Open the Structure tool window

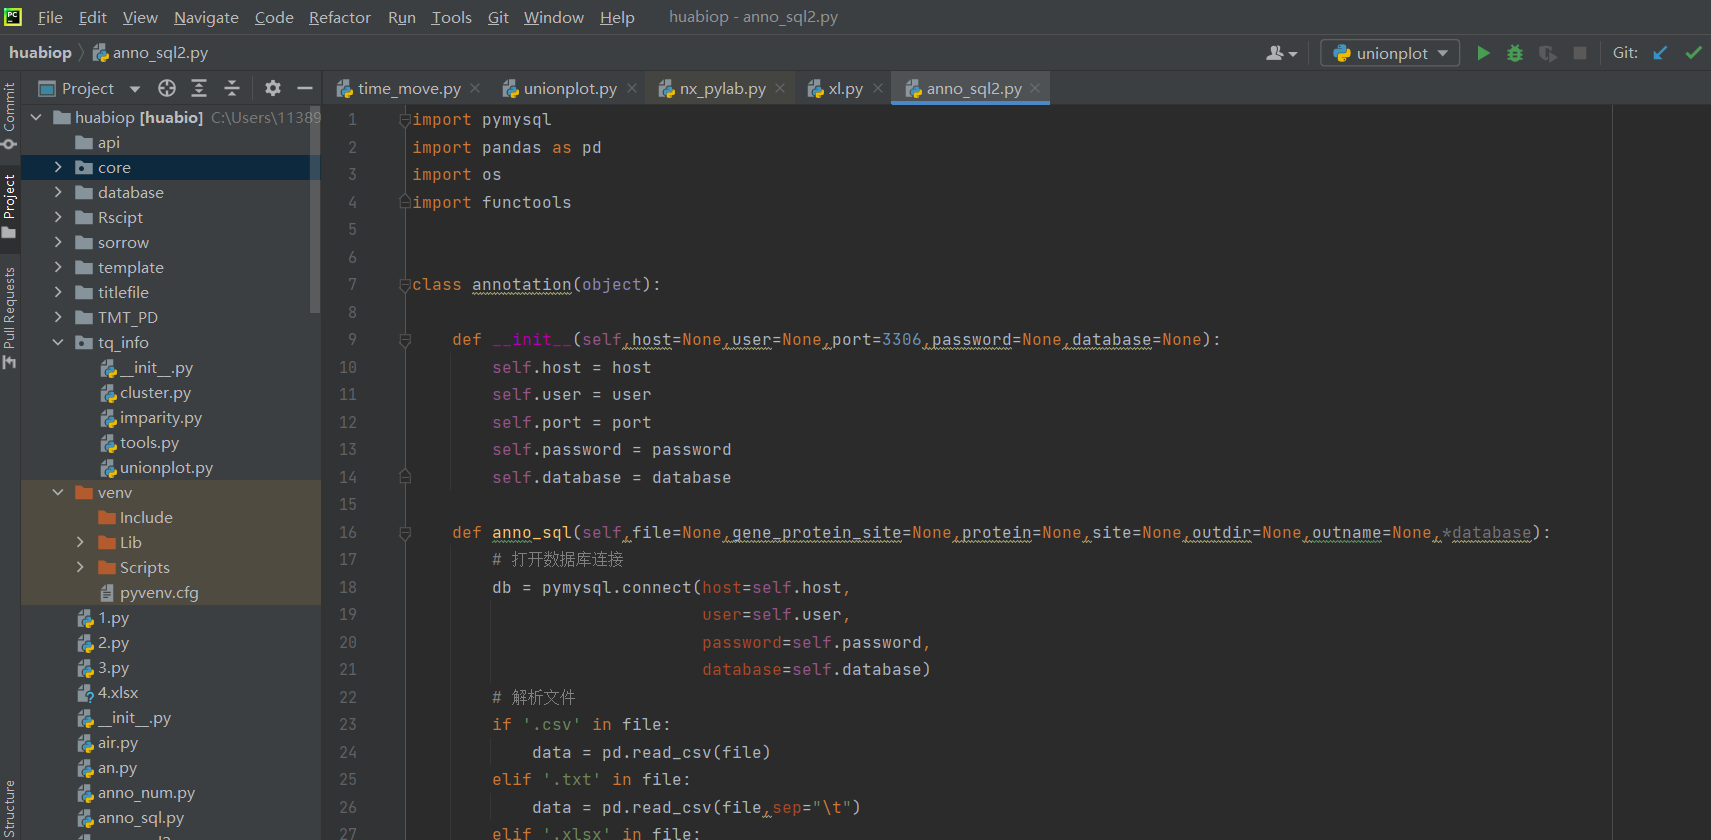tap(9, 808)
